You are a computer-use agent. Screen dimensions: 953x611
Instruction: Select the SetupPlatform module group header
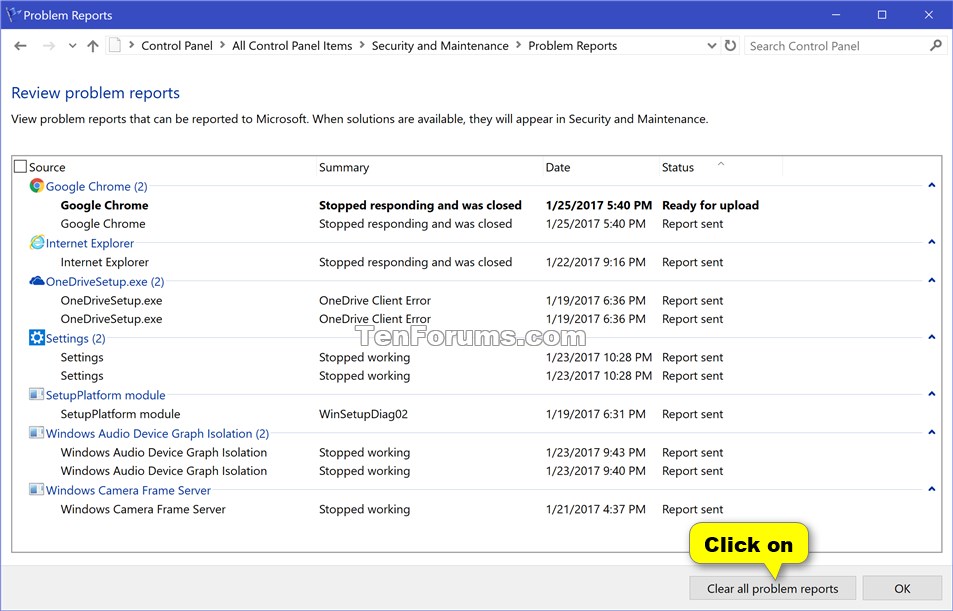point(106,395)
